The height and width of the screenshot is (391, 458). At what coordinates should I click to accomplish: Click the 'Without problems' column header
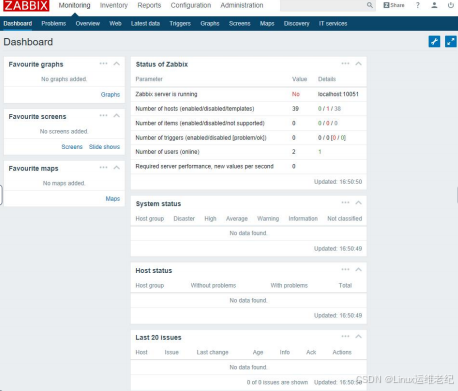click(x=213, y=286)
